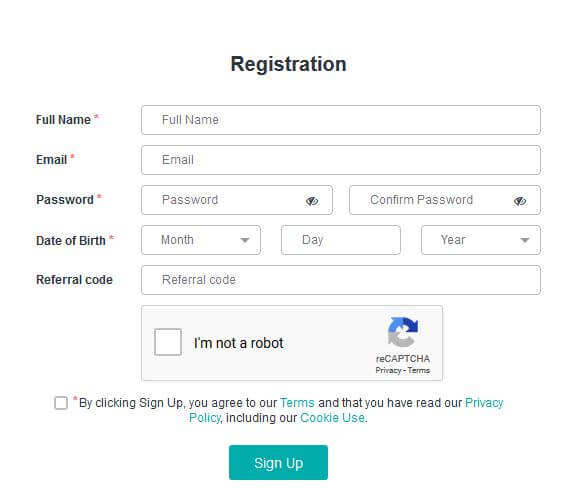Focus the Full Name input field
Viewport: 576px width, 495px height.
point(341,120)
